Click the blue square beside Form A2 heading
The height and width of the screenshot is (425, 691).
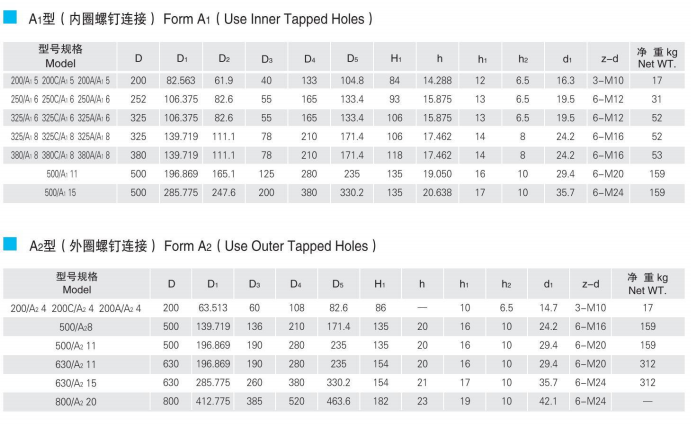(x=11, y=244)
